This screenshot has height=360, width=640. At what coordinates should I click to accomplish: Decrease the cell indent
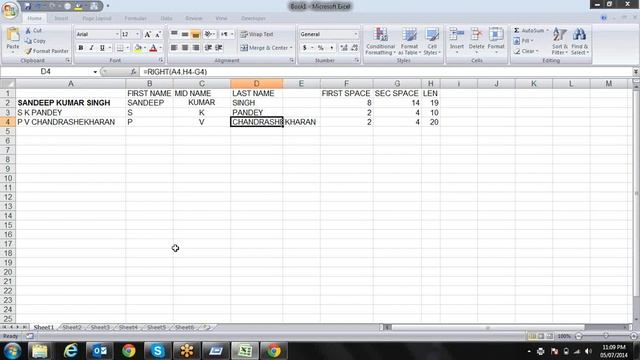[x=208, y=48]
